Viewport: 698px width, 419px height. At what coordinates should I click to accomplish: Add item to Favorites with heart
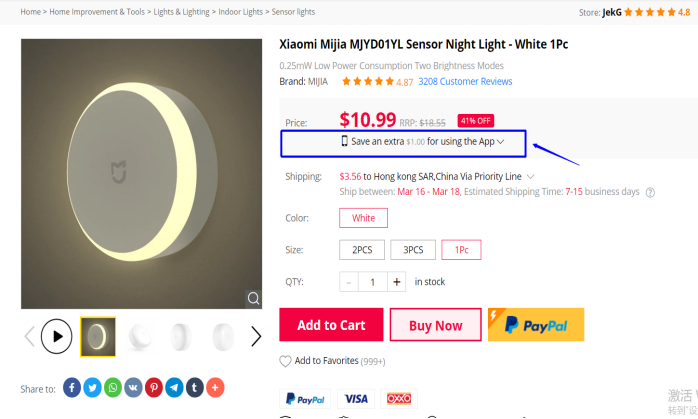click(286, 361)
